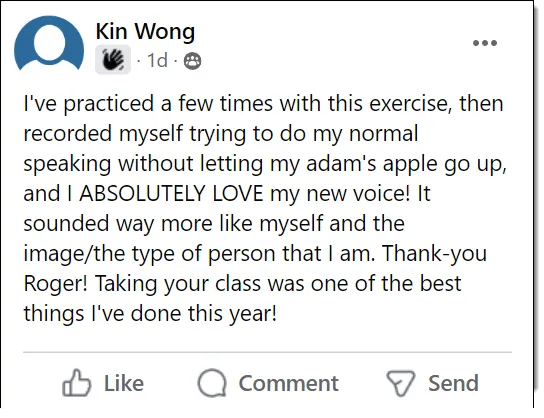This screenshot has width=544, height=418.
Task: Click the Like button label
Action: click(x=124, y=383)
